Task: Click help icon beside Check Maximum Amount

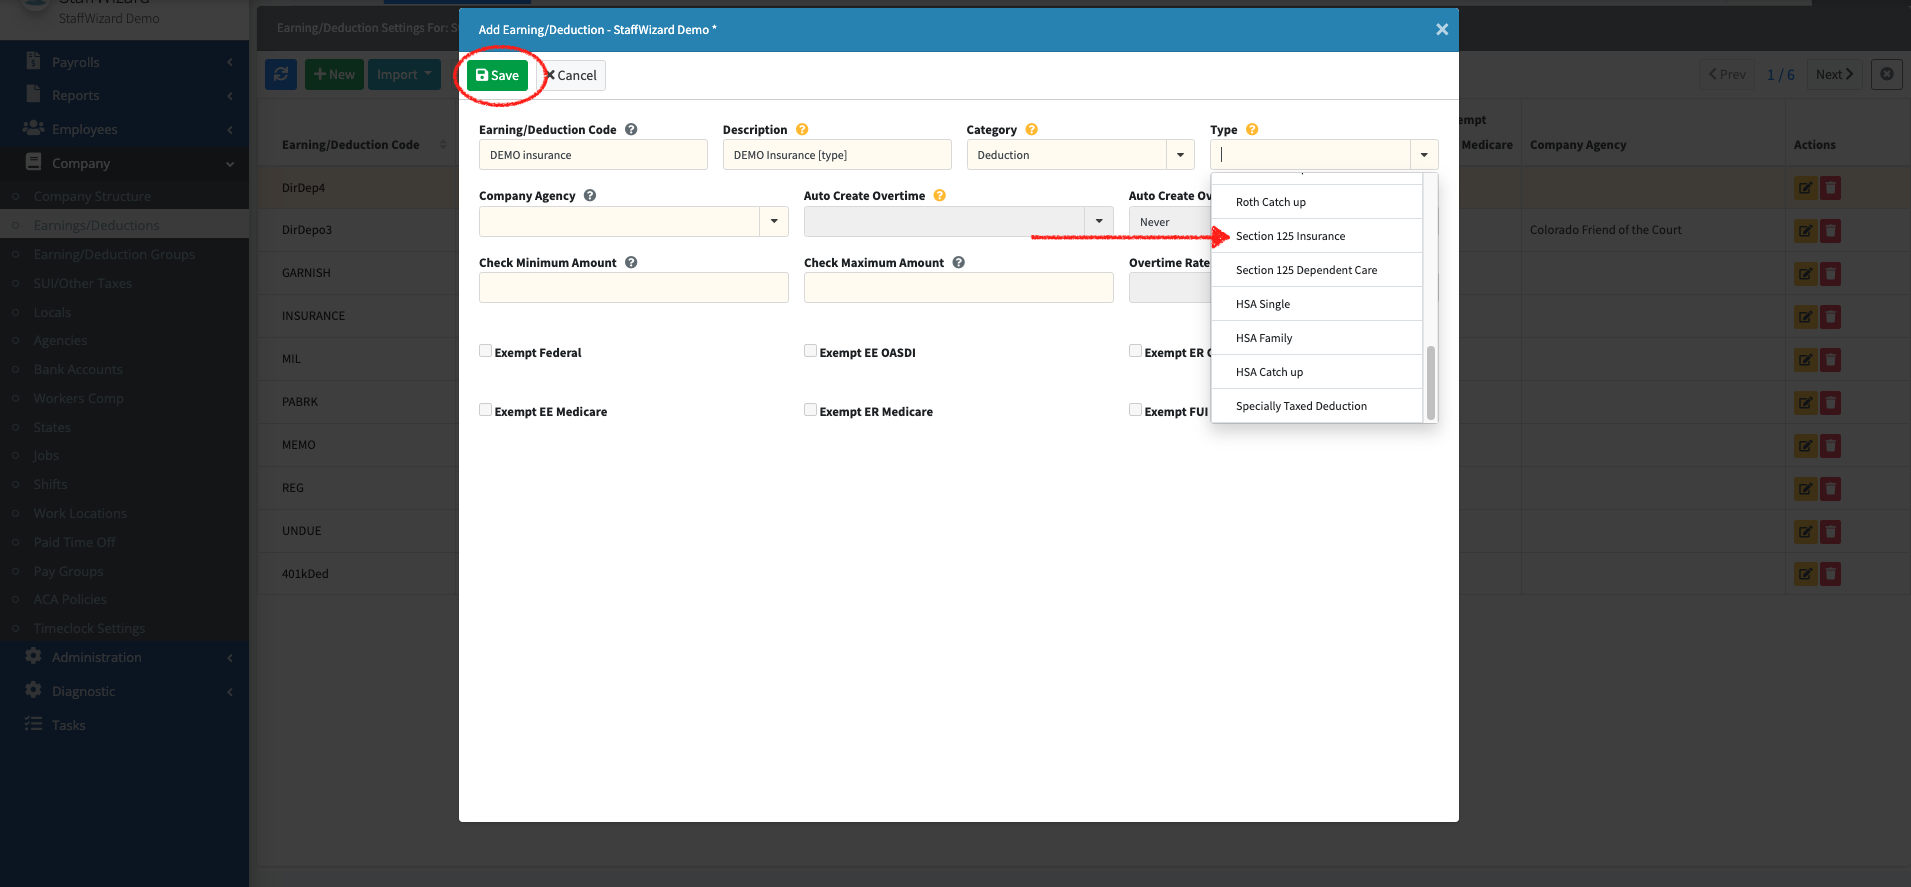Action: (x=958, y=263)
